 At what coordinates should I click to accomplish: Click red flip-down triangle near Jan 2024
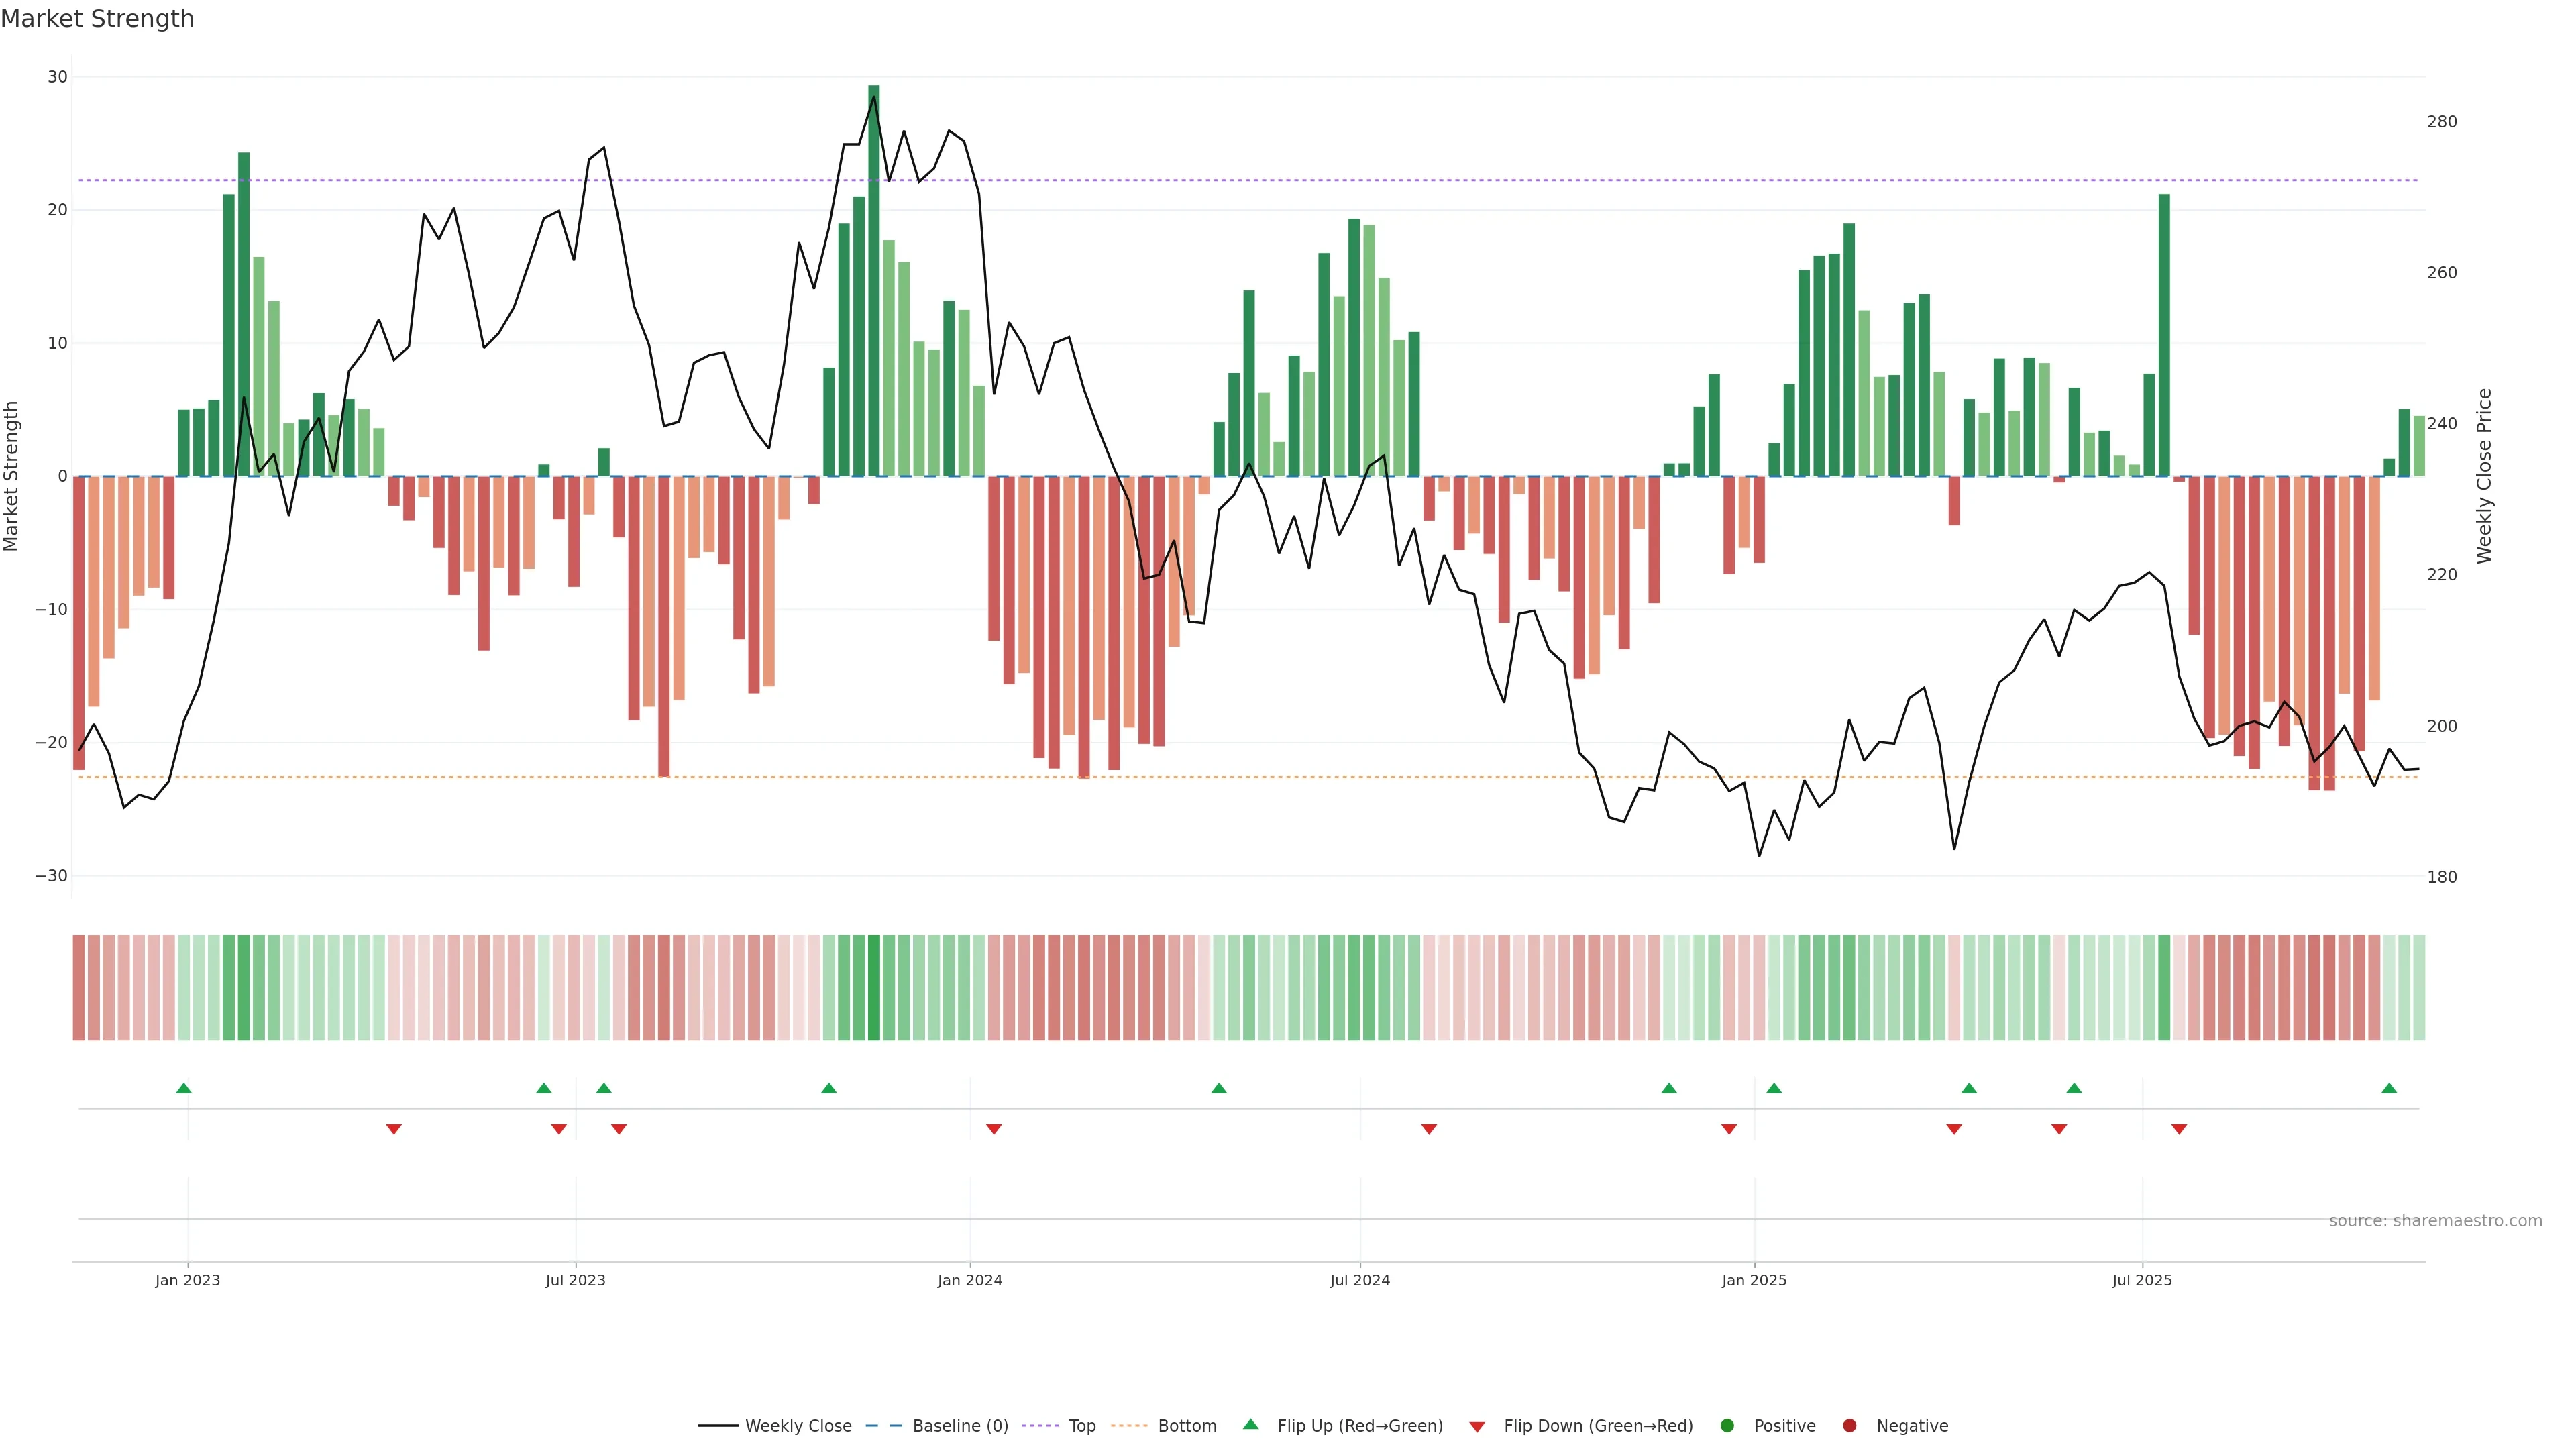click(x=994, y=1129)
